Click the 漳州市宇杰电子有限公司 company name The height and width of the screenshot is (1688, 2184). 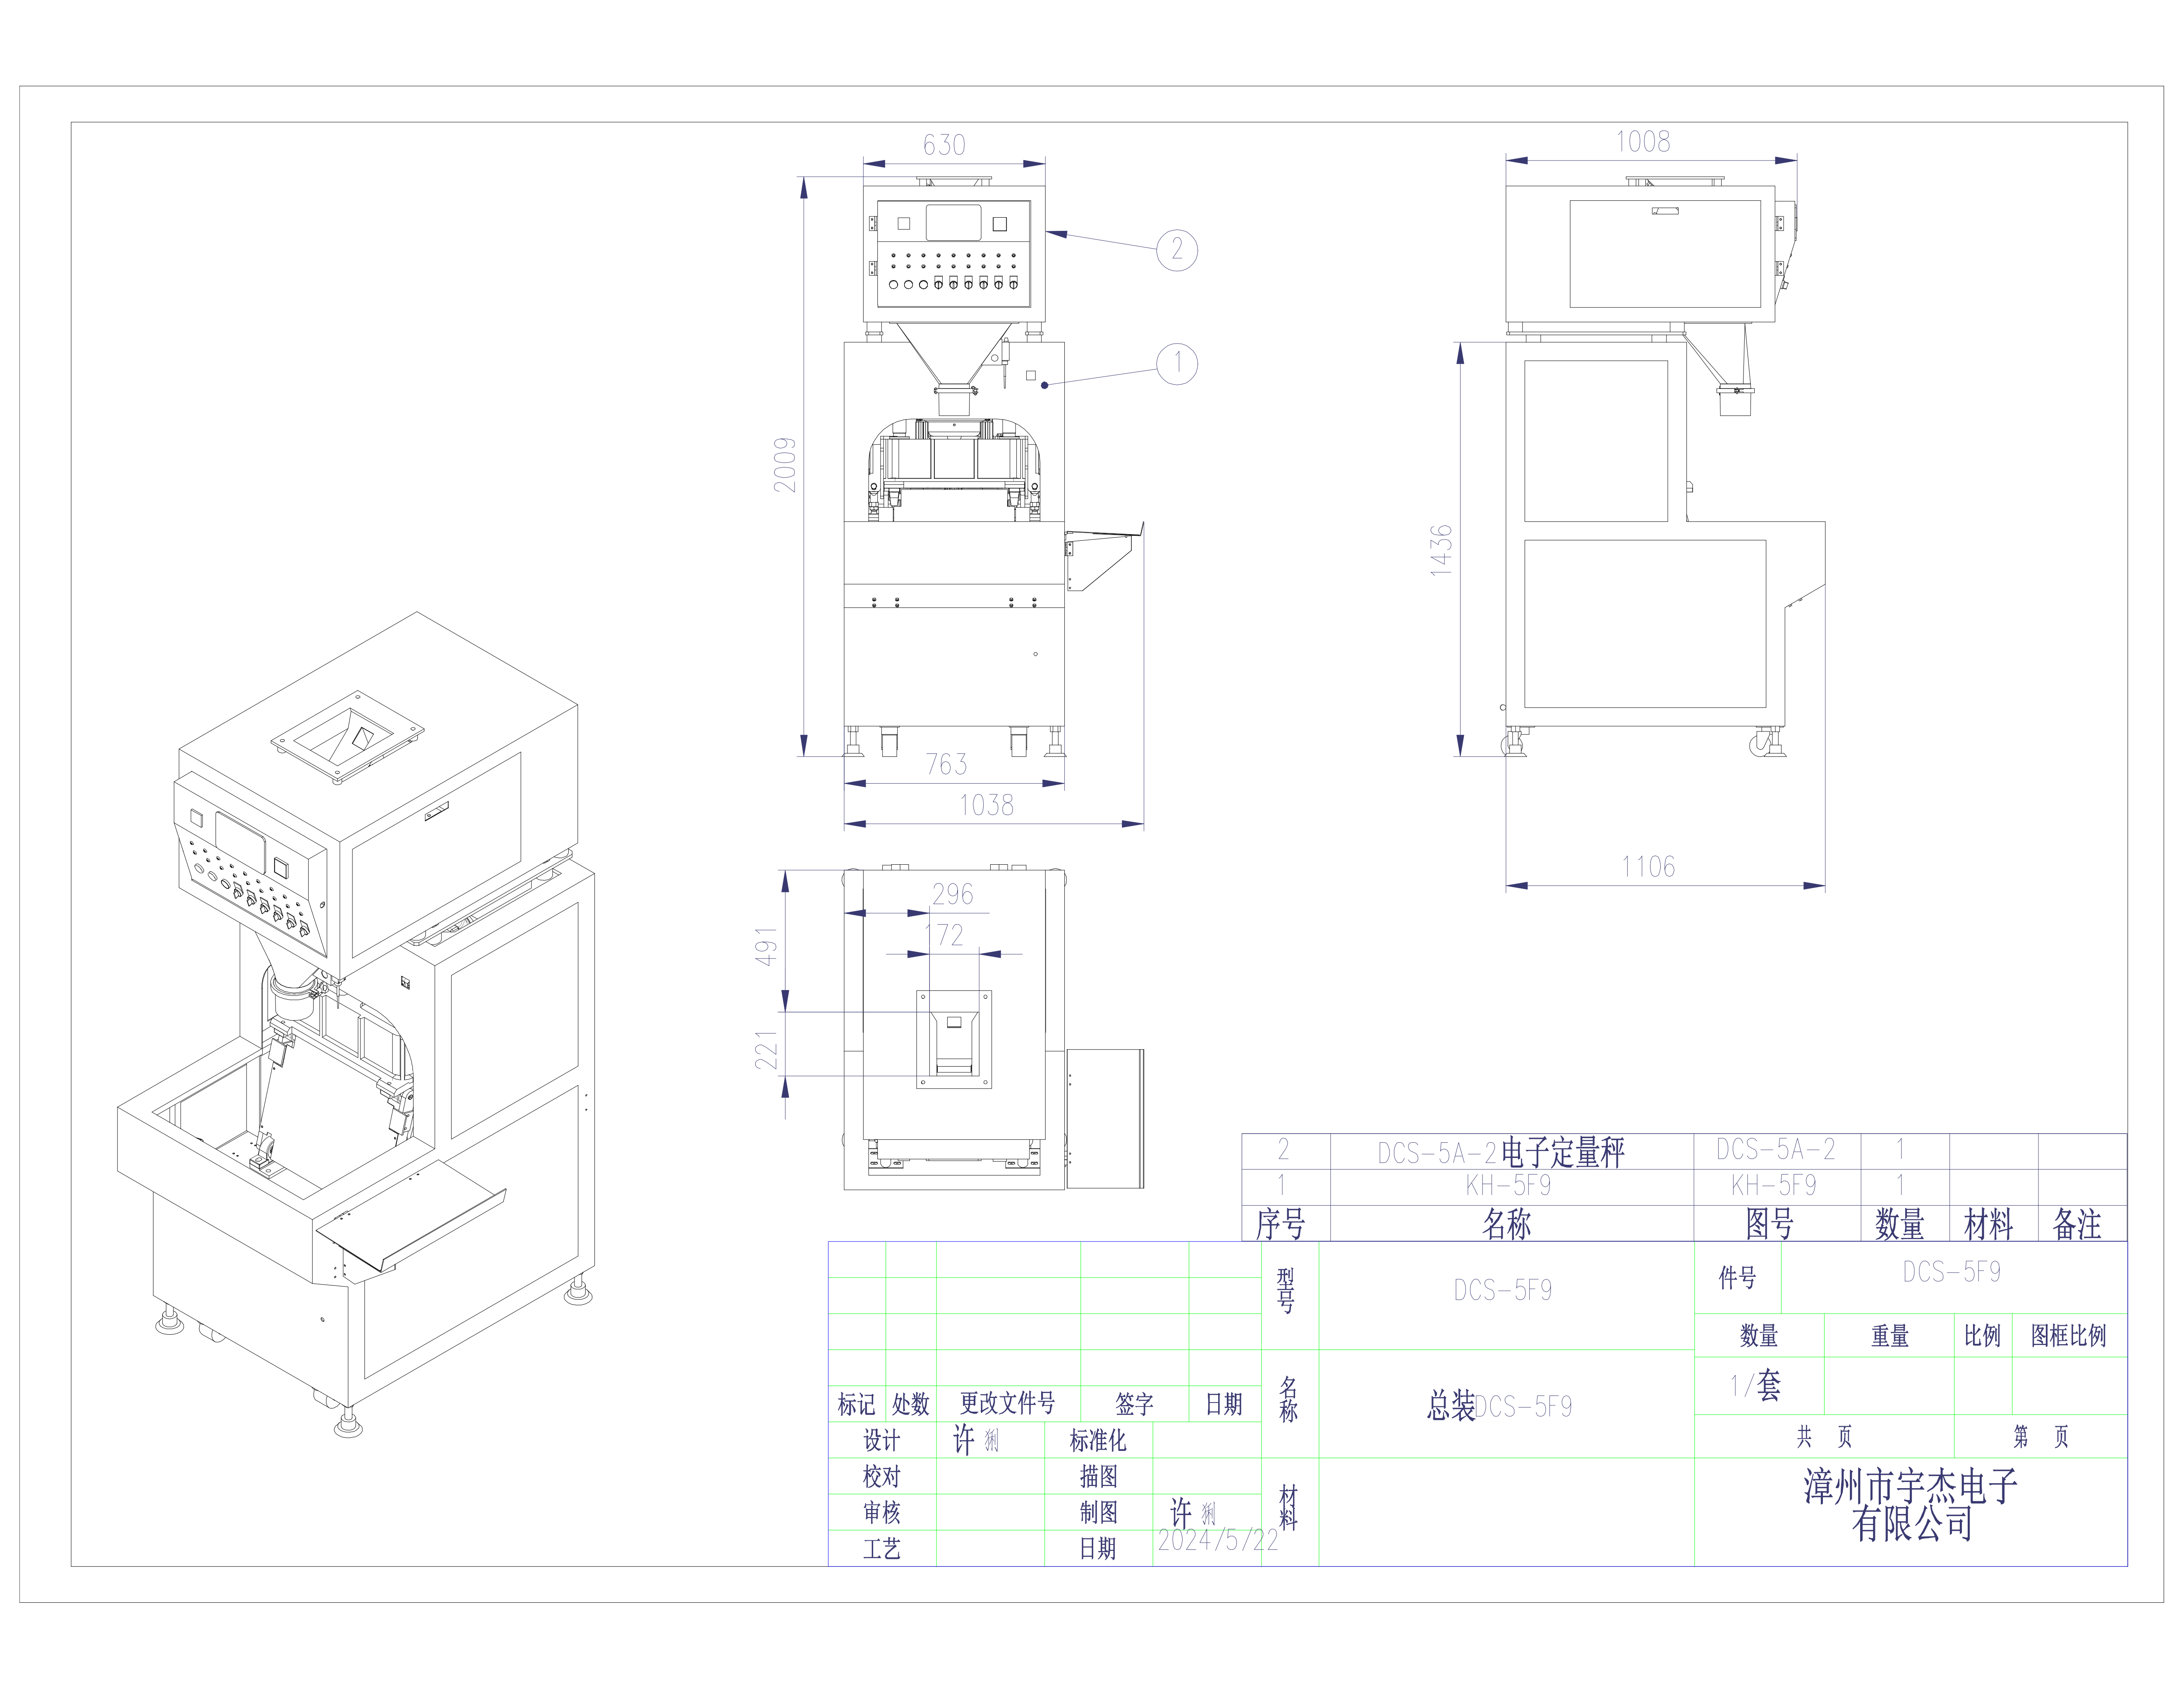[x=1911, y=1505]
